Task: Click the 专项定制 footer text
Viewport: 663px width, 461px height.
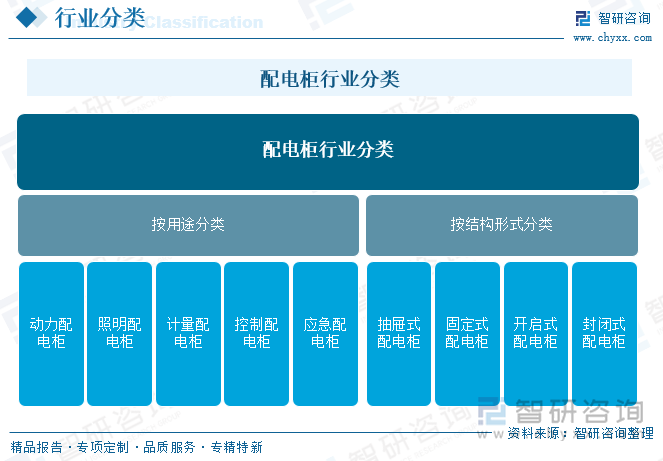Action: coord(103,447)
